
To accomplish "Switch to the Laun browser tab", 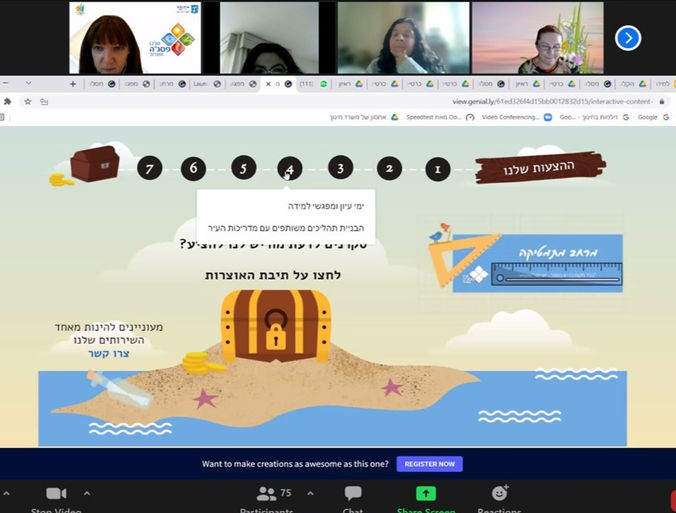I will pyautogui.click(x=207, y=84).
